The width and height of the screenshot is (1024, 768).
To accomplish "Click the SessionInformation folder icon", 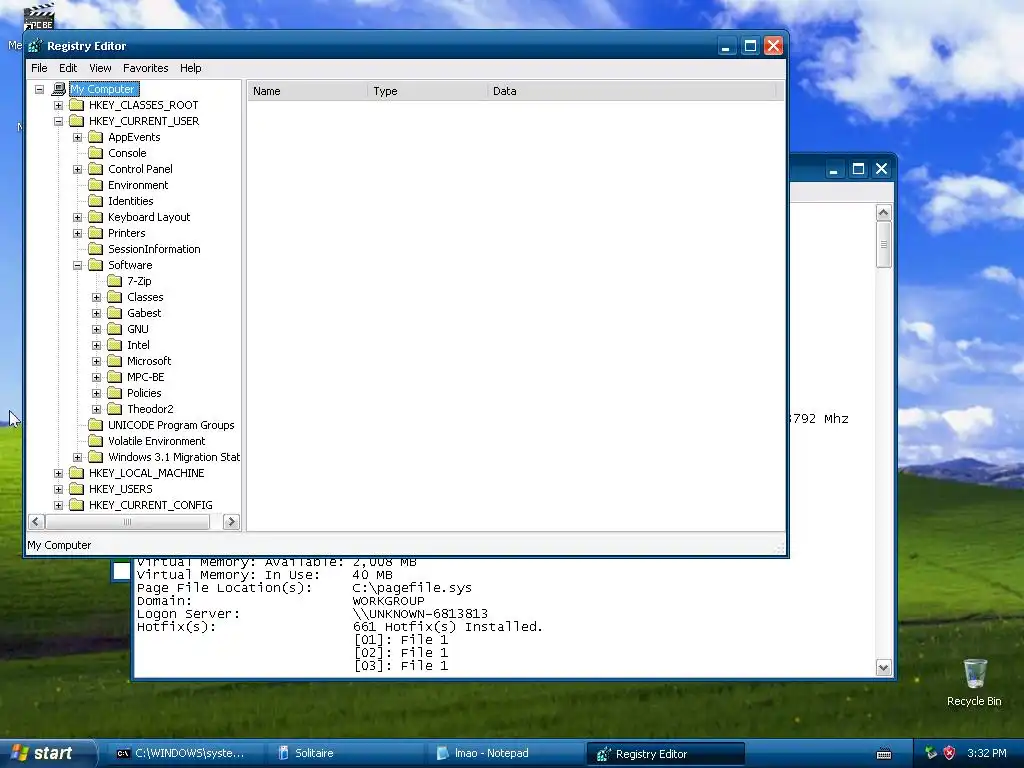I will tap(96, 249).
